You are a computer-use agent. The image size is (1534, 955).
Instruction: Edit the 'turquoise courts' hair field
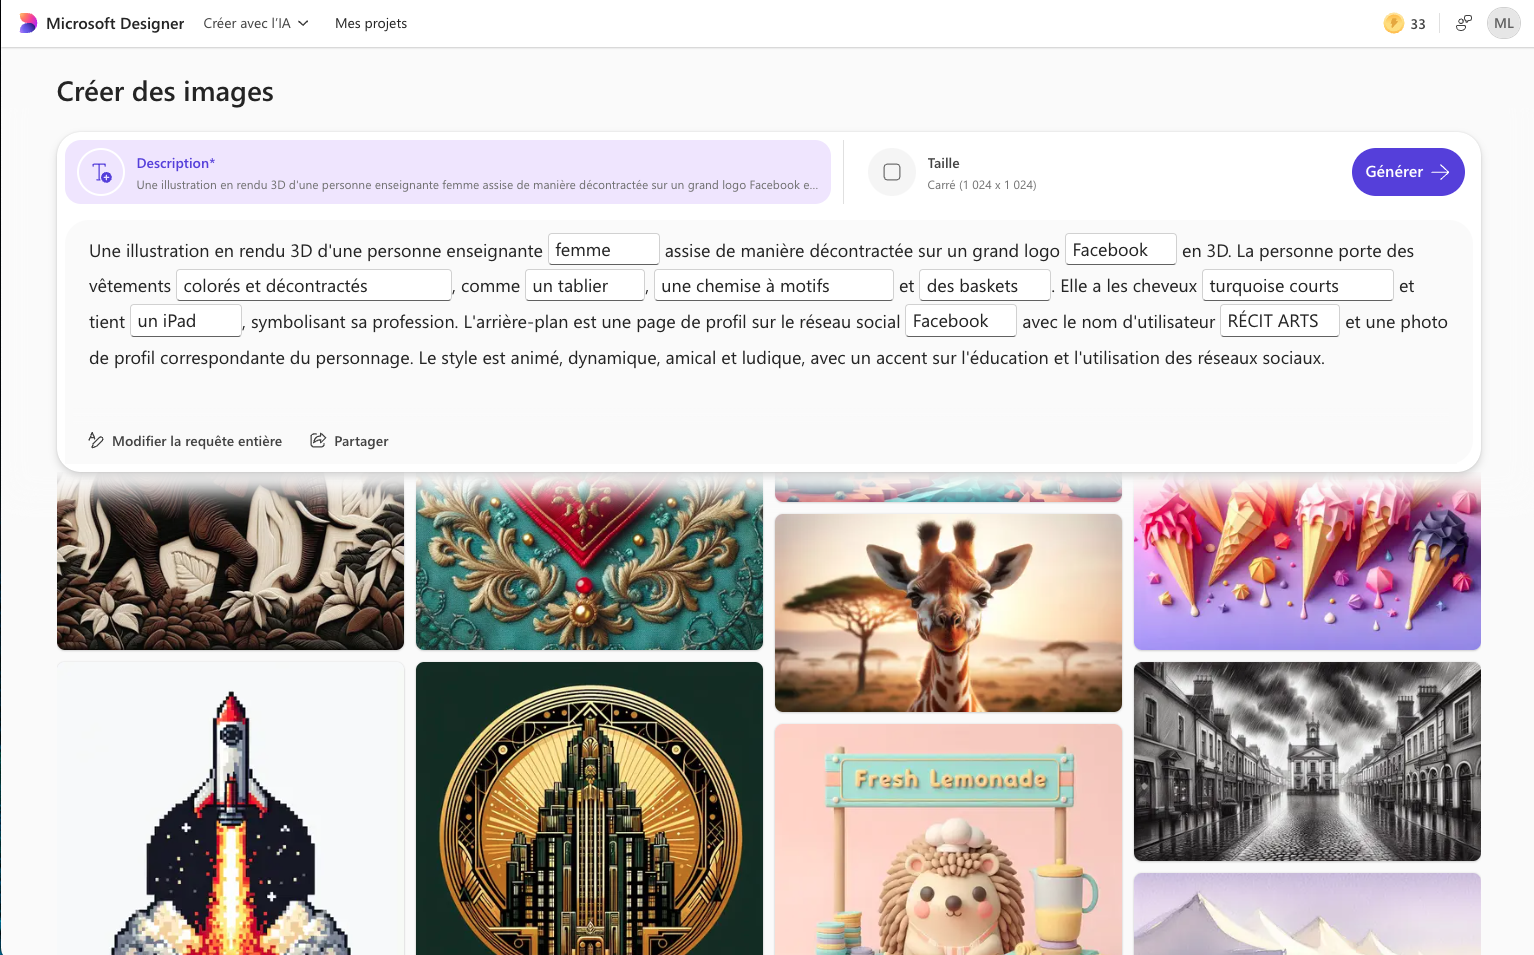(1297, 286)
